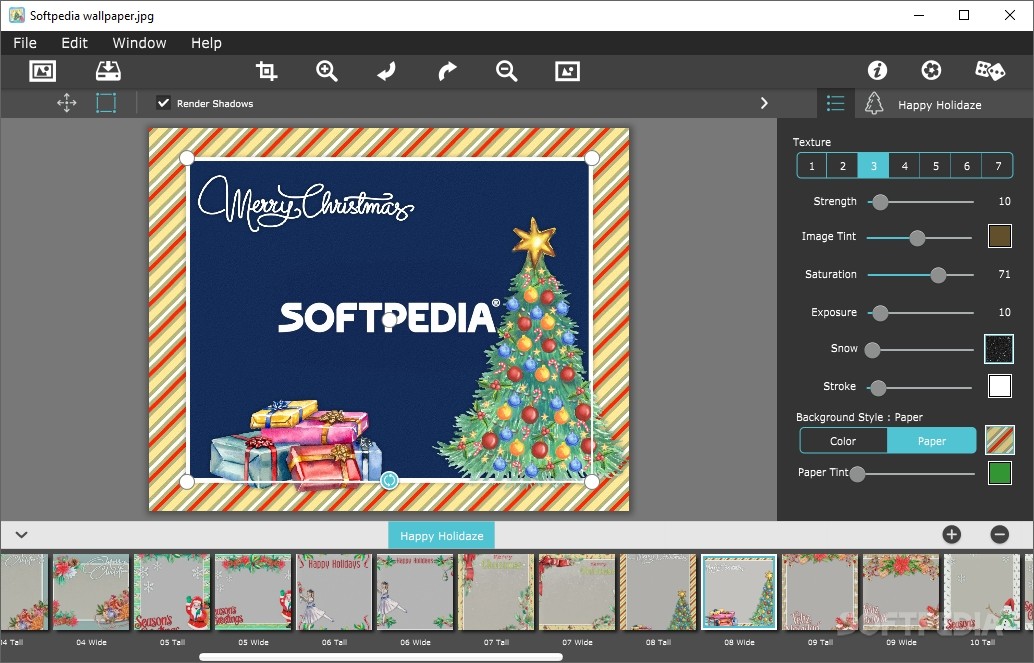Screen dimensions: 1034x663
Task: Switch background style to Color
Action: click(x=843, y=441)
